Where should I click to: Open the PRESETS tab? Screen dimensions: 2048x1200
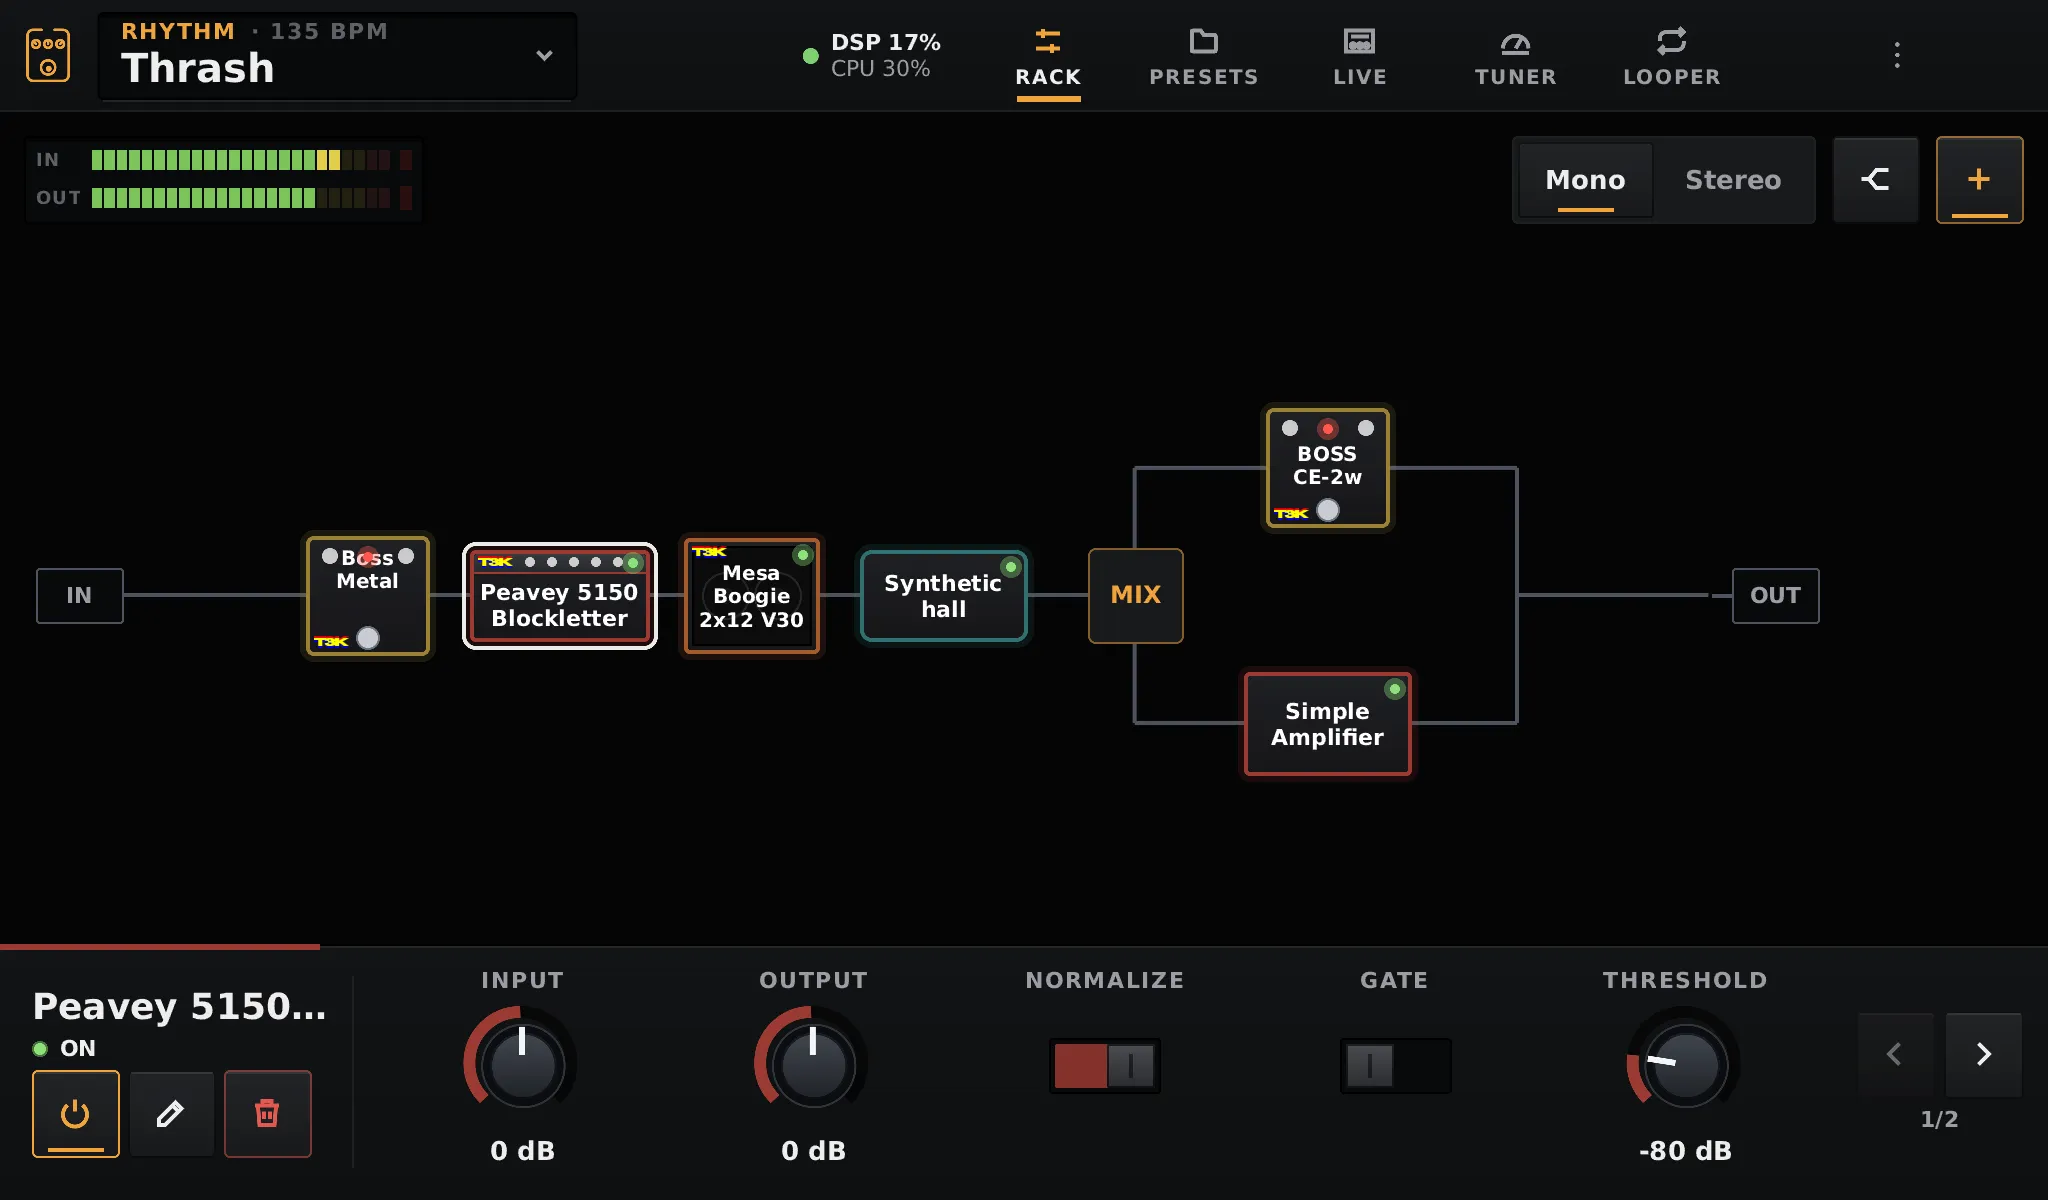1204,58
